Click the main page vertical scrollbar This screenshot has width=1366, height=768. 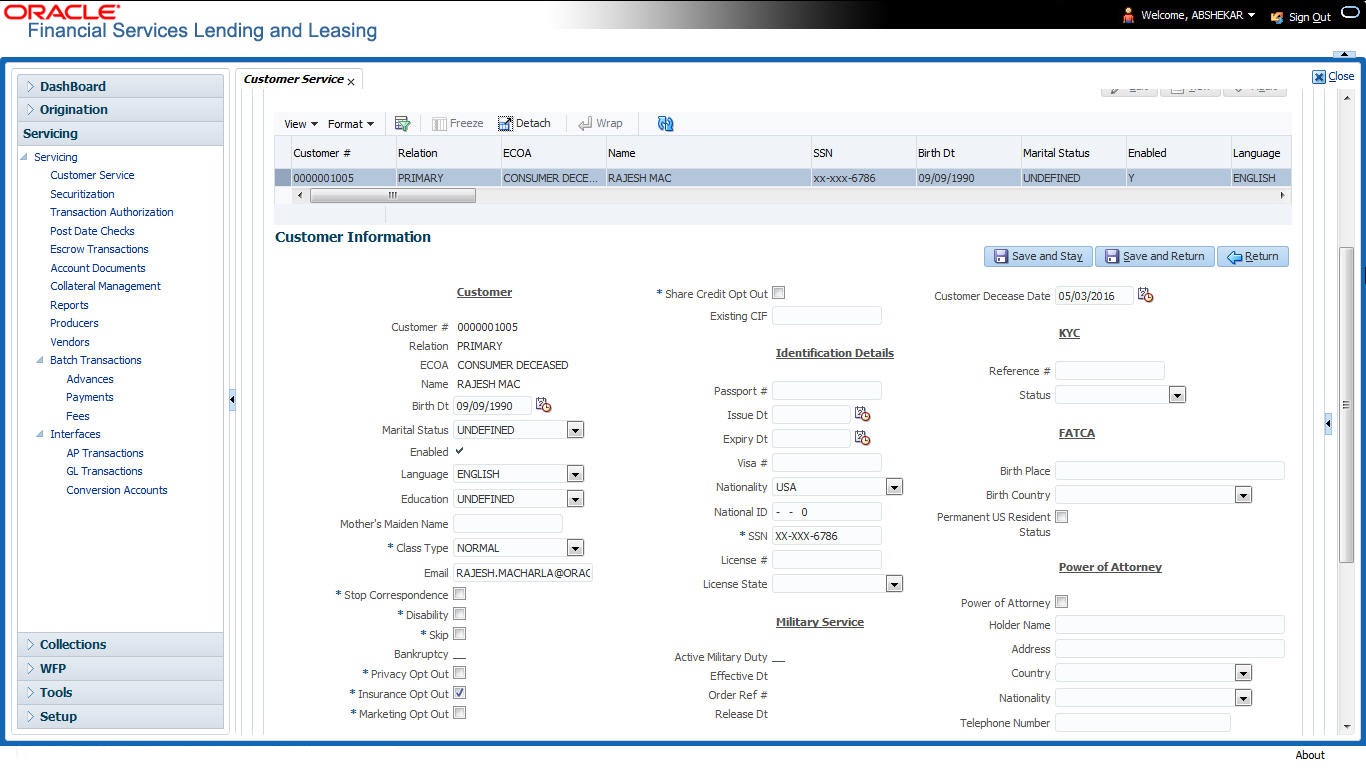pyautogui.click(x=1347, y=405)
